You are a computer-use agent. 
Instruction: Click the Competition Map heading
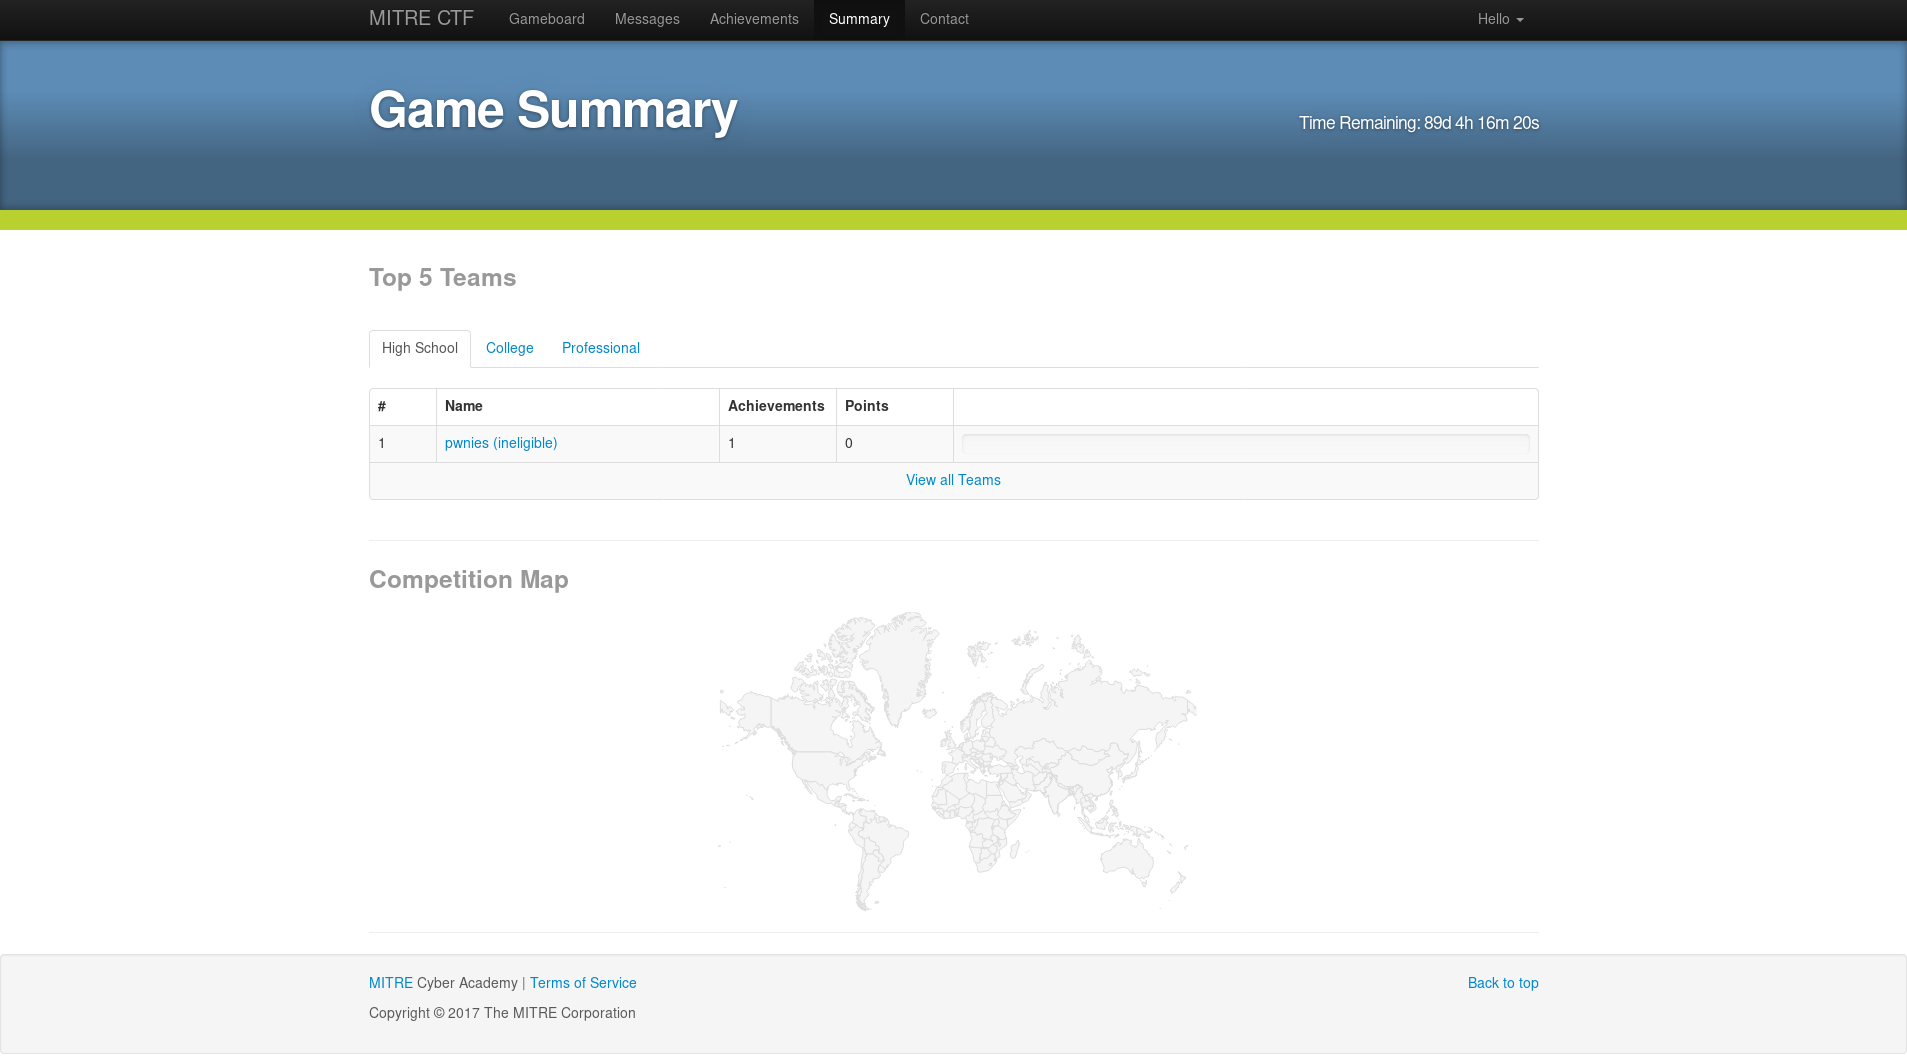(x=469, y=580)
